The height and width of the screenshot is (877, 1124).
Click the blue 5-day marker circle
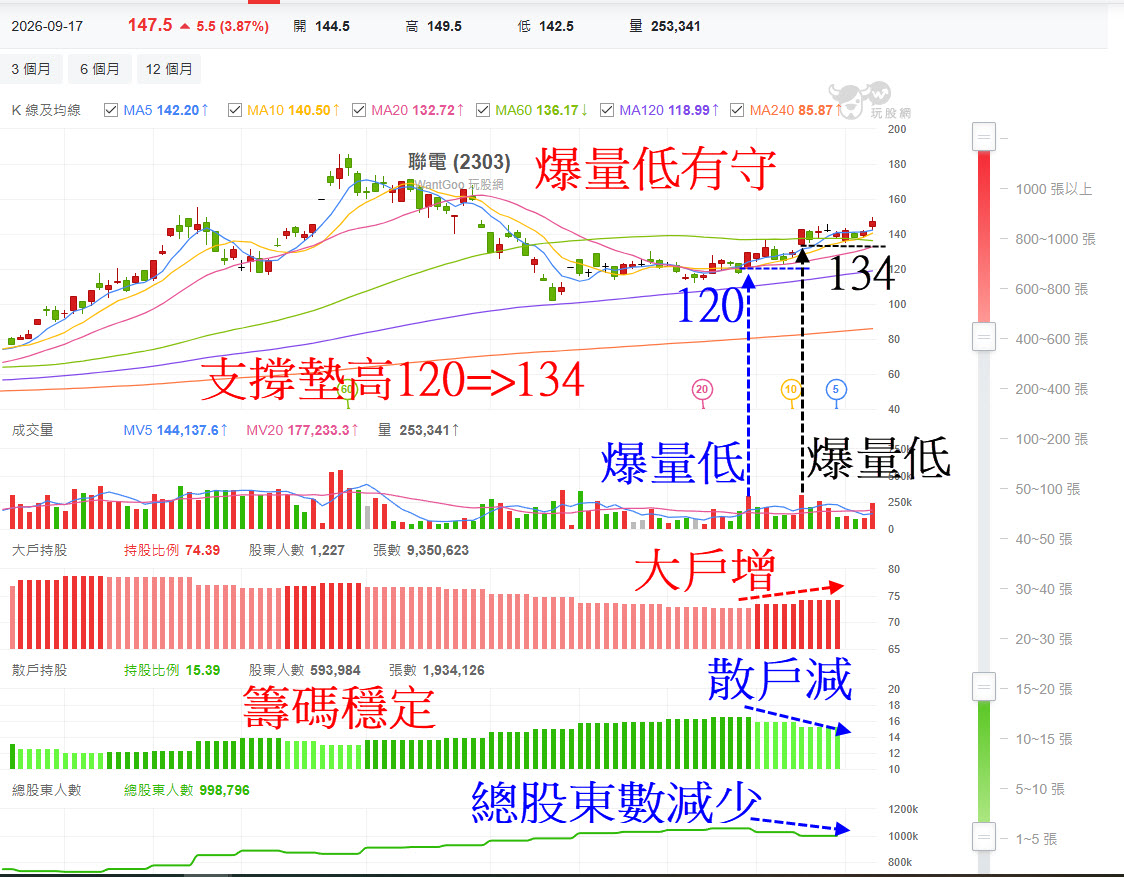(x=836, y=389)
